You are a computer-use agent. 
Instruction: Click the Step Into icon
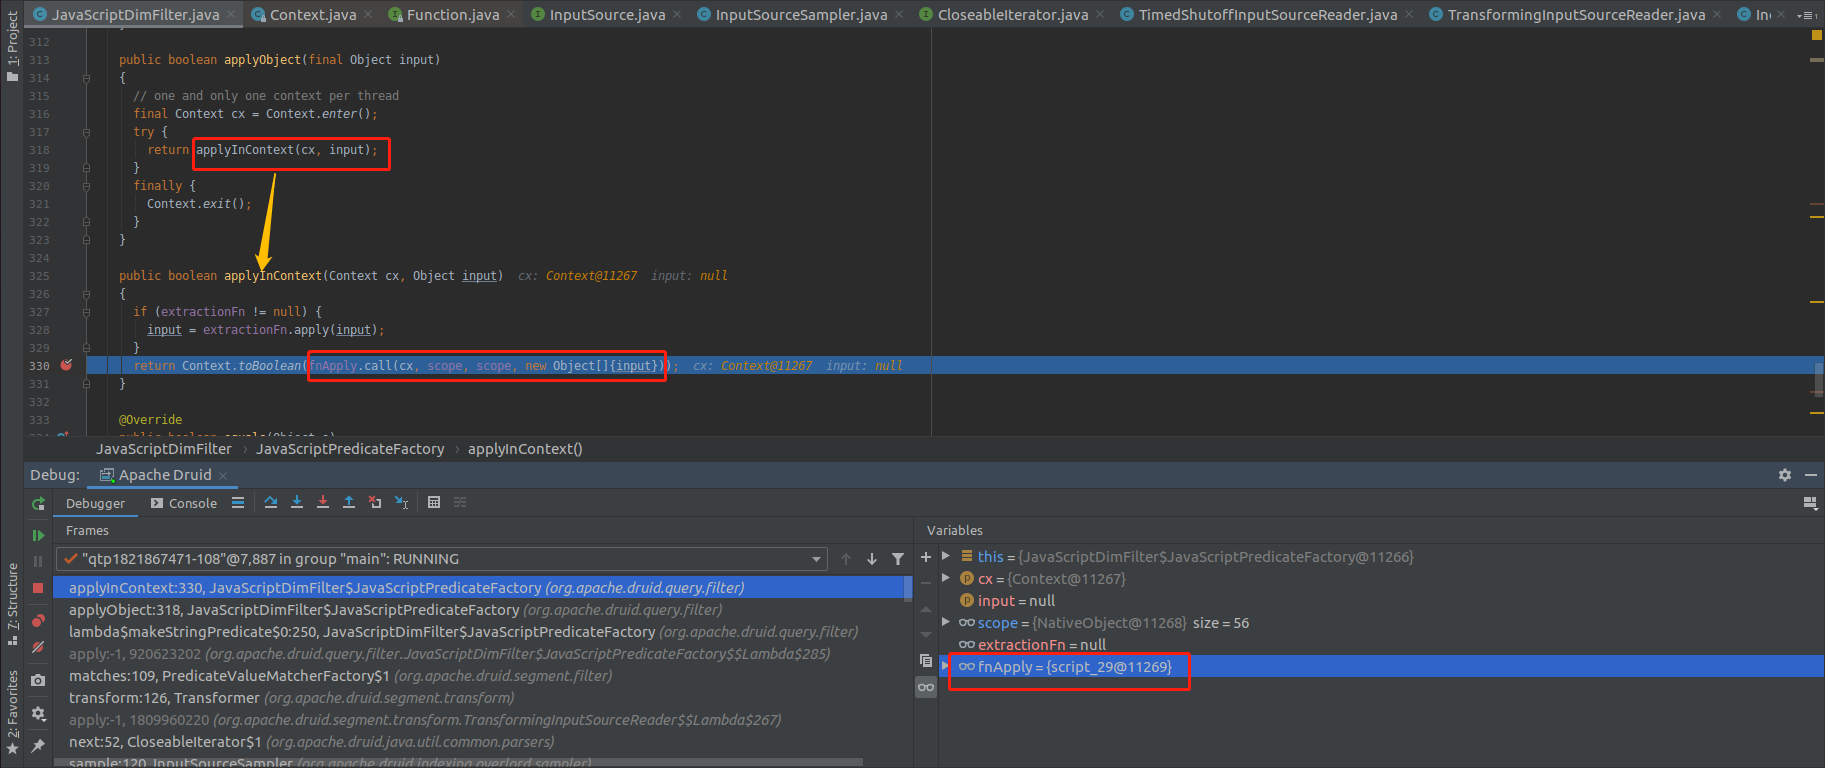point(297,502)
